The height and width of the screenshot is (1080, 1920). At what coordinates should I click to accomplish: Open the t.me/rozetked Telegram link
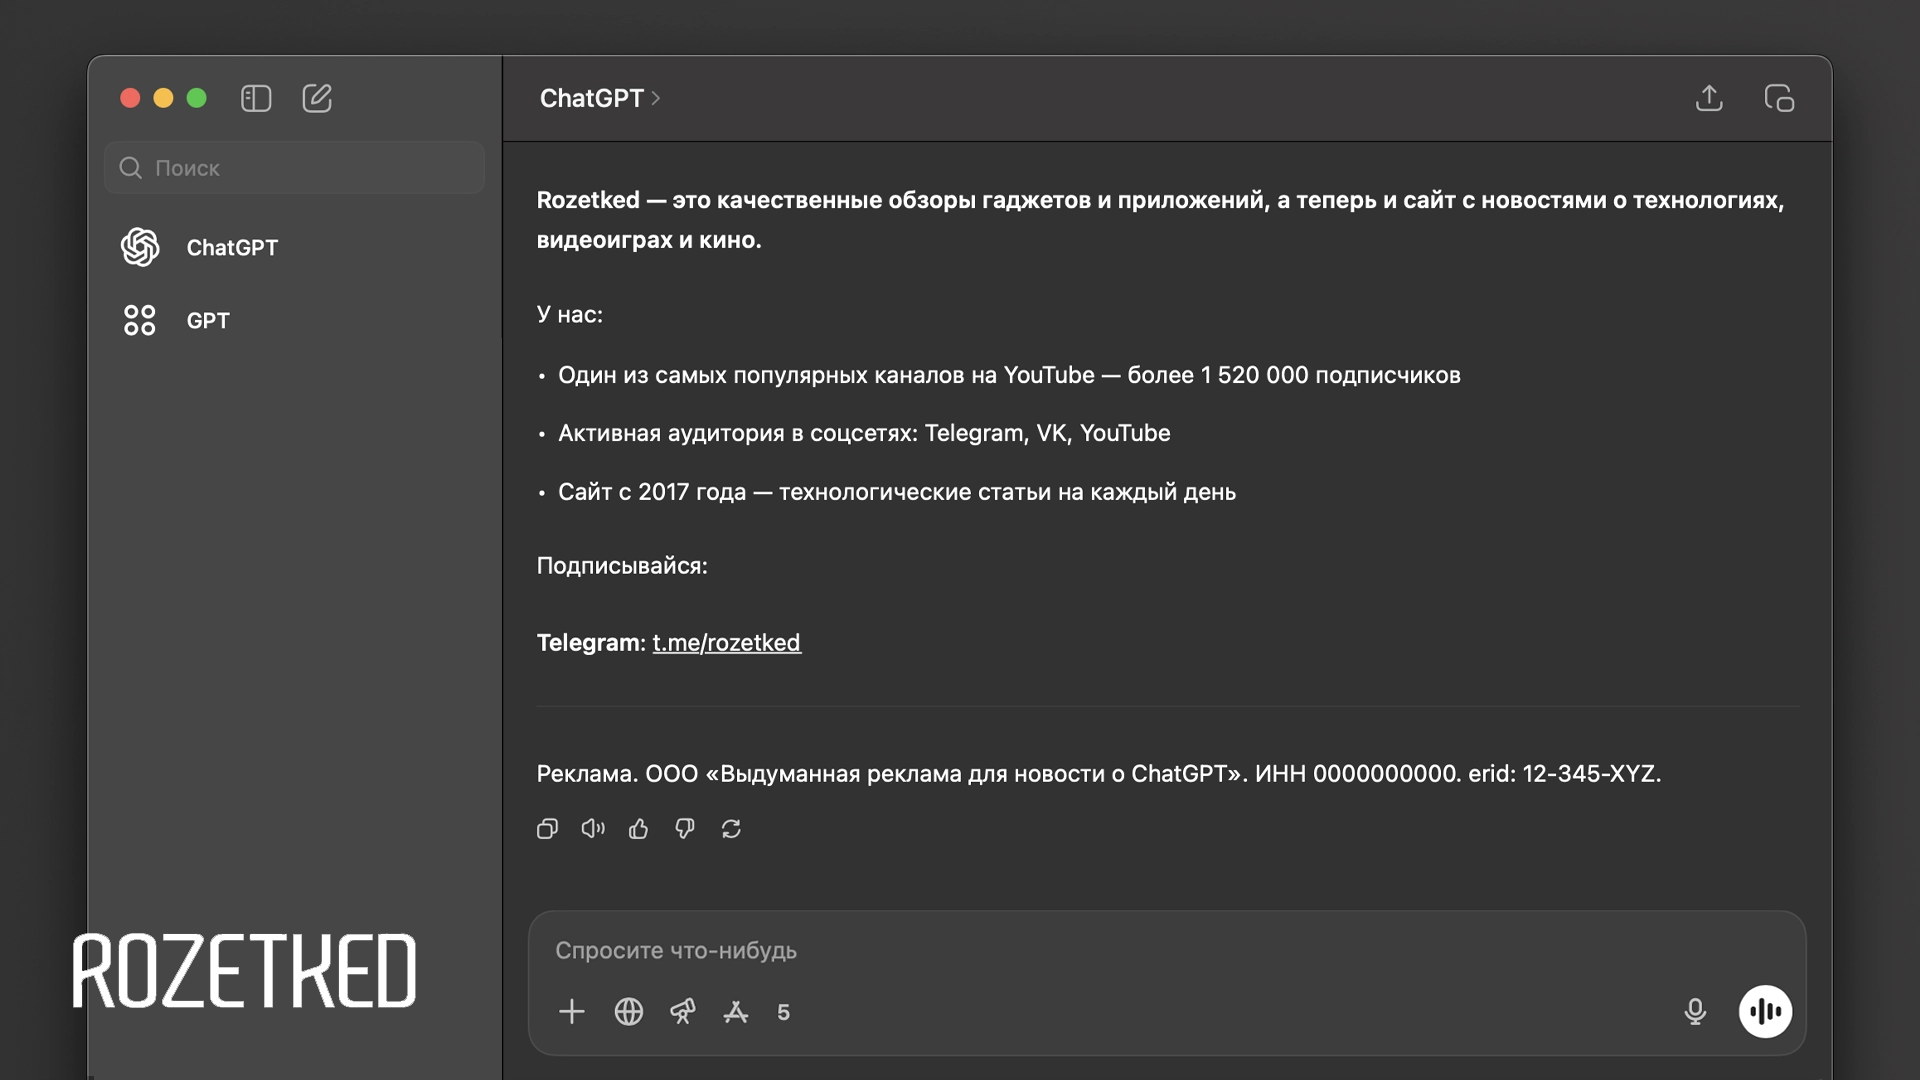[726, 642]
